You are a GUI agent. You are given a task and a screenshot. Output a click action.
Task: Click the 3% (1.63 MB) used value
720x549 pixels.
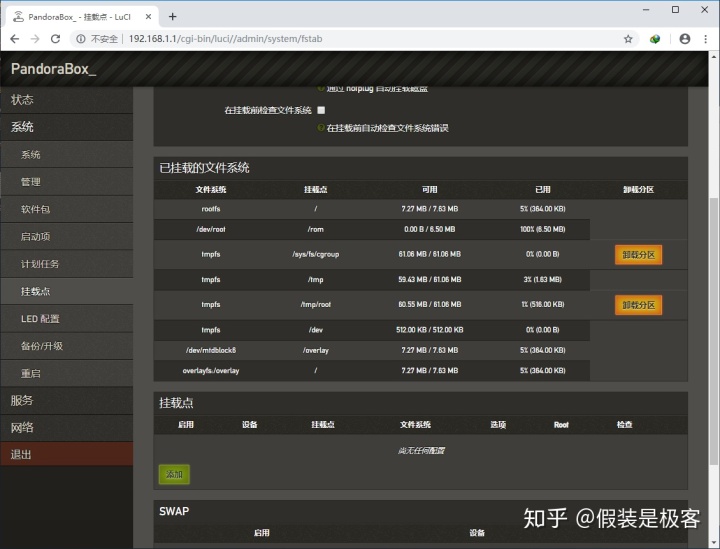coord(542,279)
